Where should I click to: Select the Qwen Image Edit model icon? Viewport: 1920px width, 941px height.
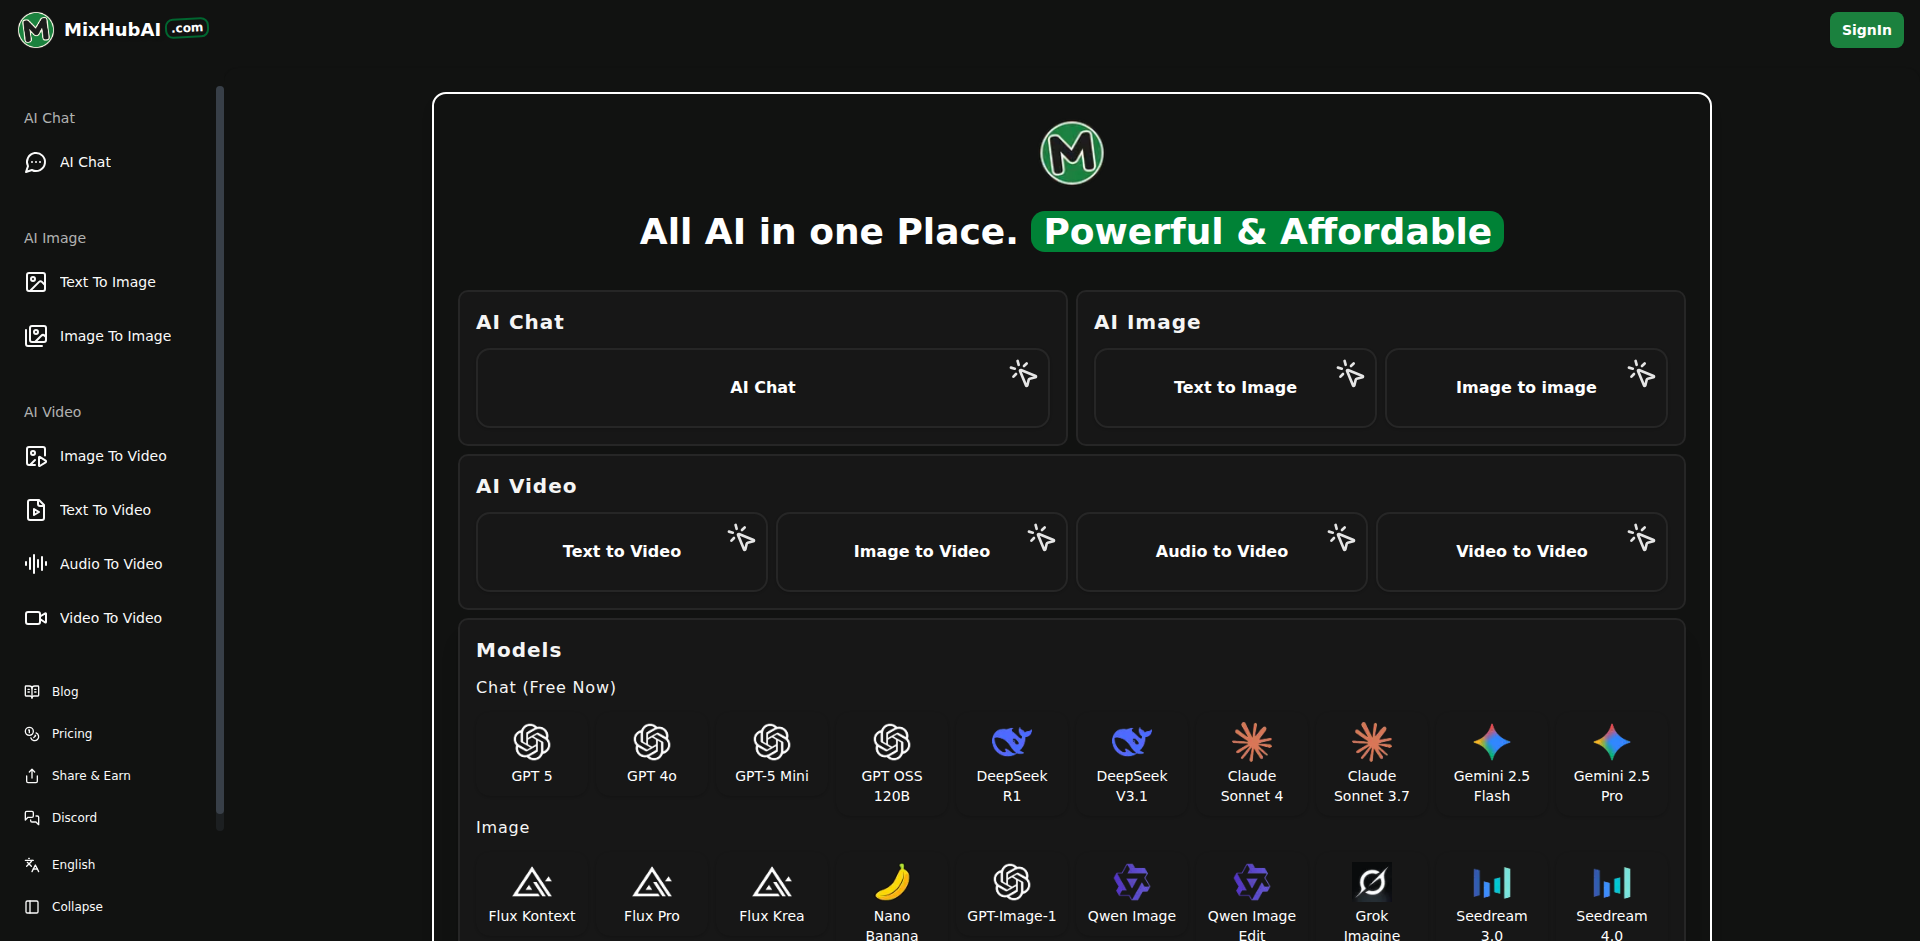(1252, 882)
